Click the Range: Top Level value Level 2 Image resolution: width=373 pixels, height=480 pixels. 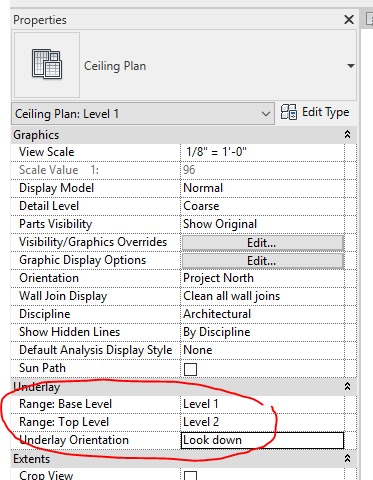click(201, 422)
